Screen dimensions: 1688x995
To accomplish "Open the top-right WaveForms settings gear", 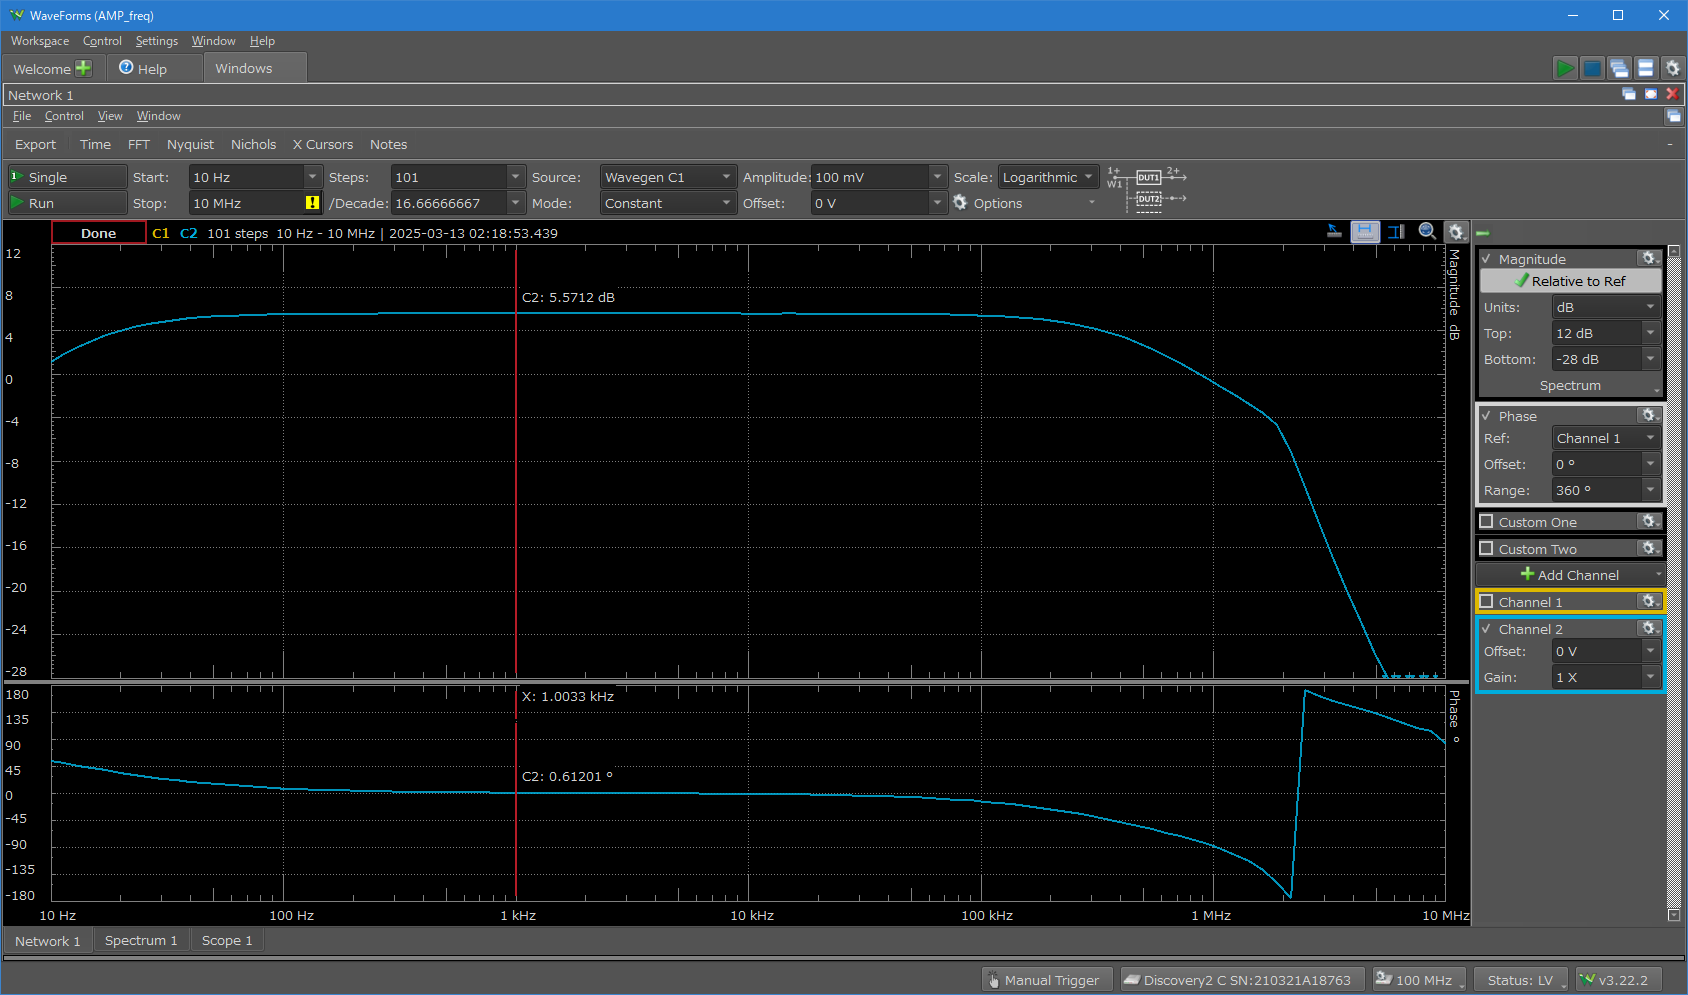I will (x=1673, y=68).
